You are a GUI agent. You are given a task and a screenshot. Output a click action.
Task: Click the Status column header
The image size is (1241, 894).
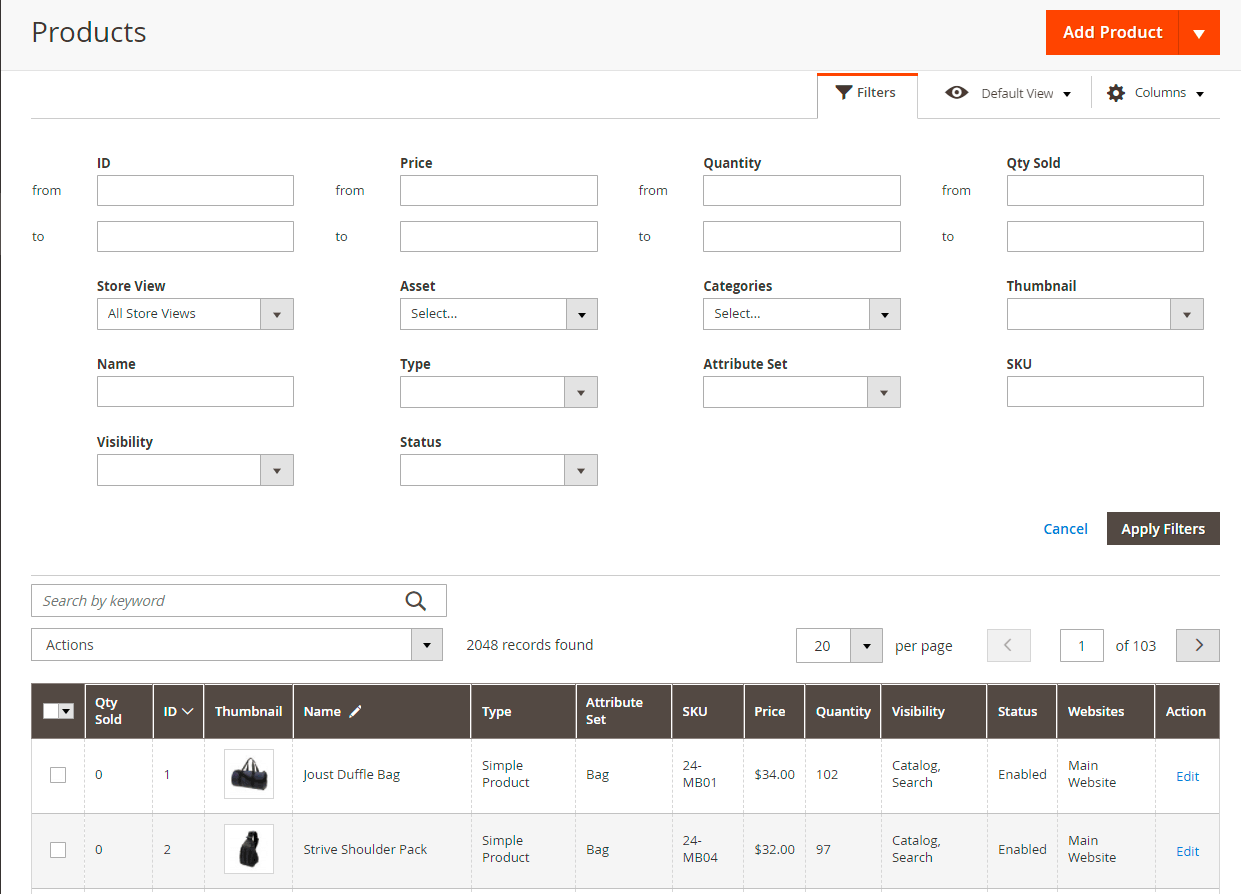tap(1021, 711)
